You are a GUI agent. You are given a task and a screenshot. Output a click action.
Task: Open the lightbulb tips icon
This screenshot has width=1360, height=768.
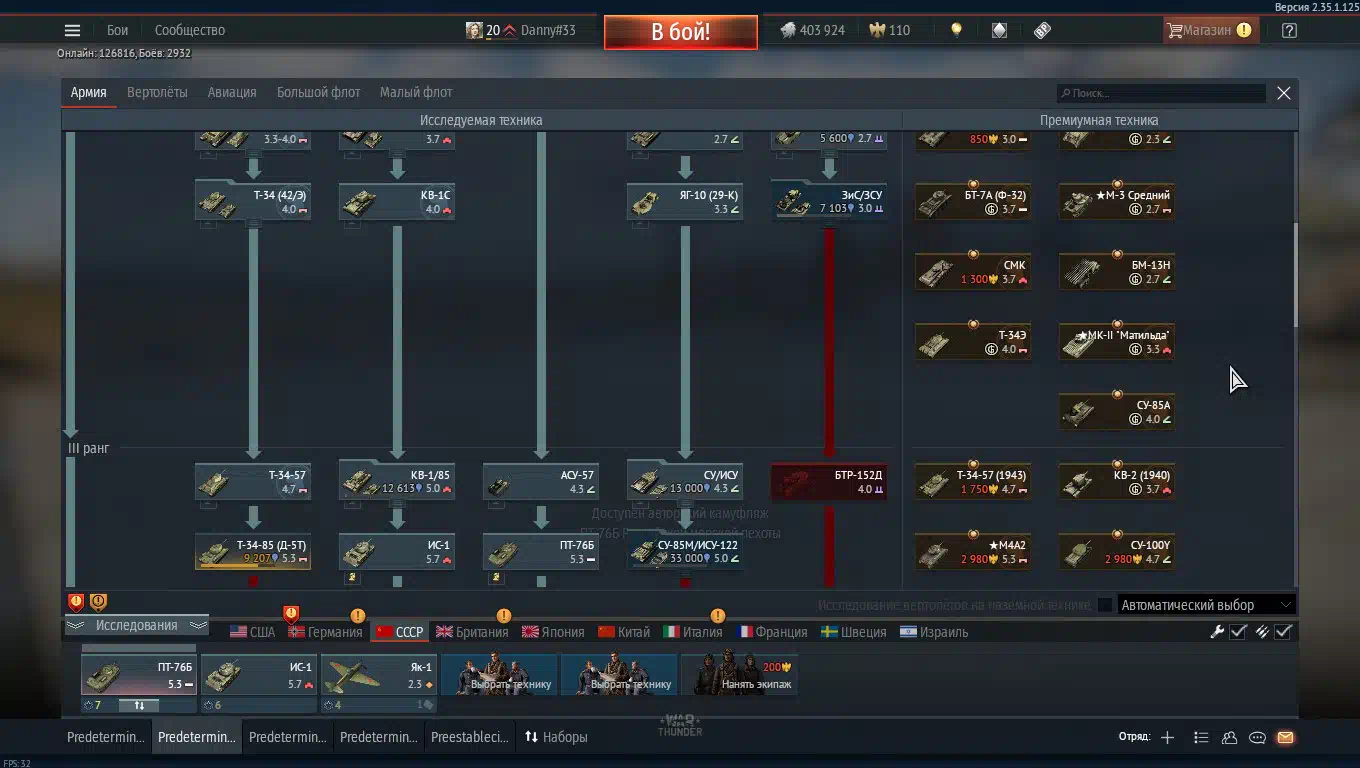[x=956, y=30]
